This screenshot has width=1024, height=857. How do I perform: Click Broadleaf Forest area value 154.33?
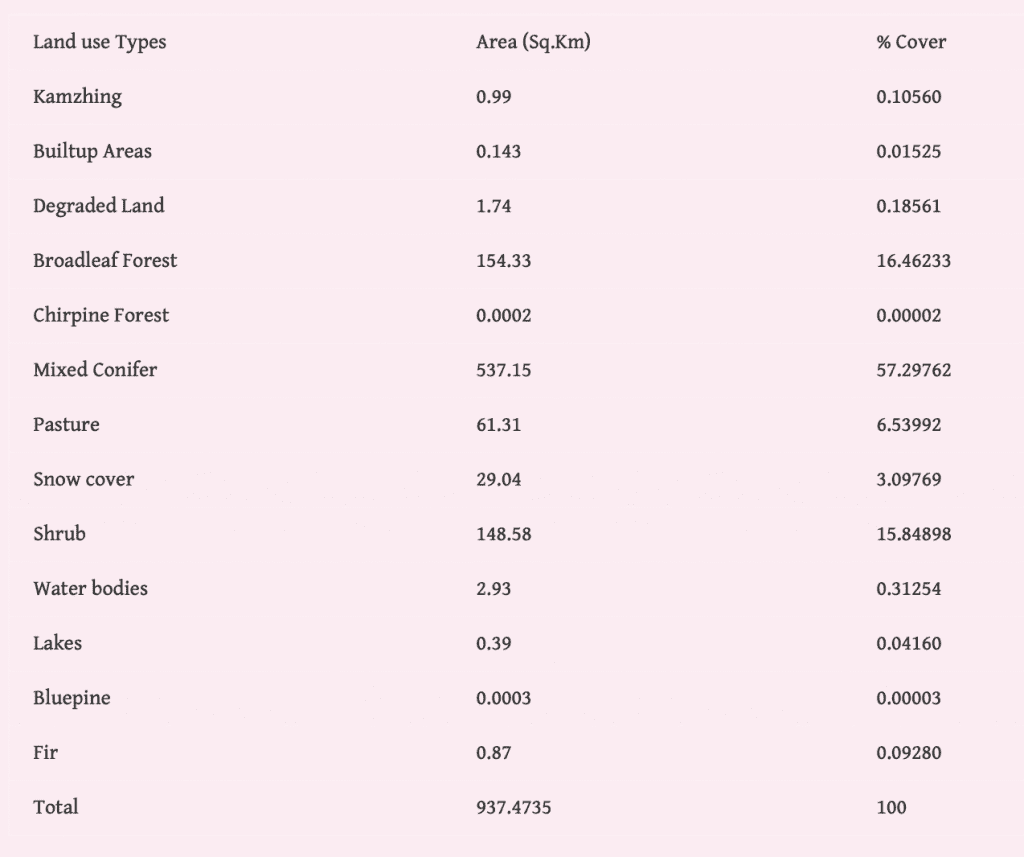click(503, 261)
